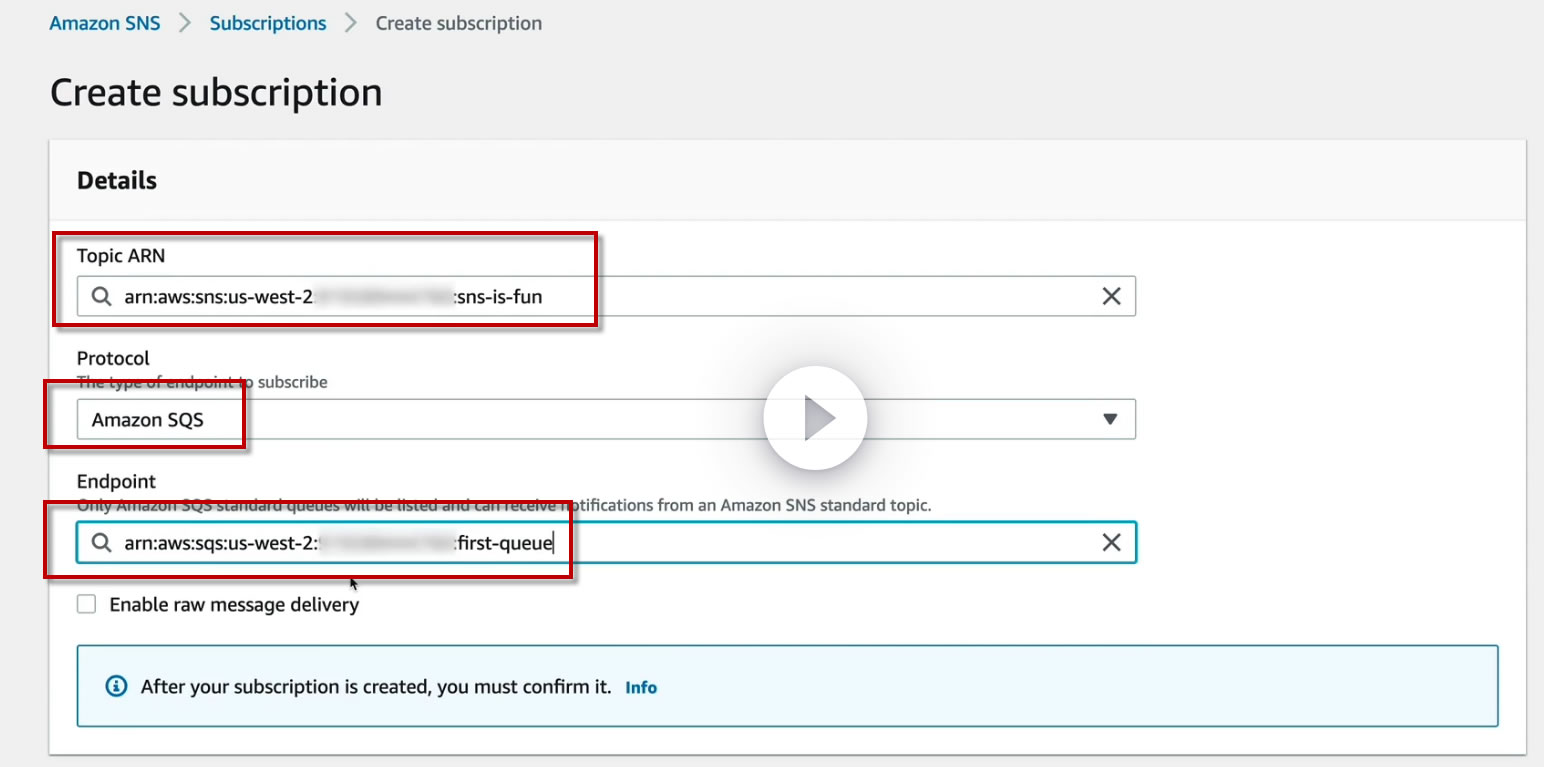Viewport: 1544px width, 767px height.
Task: Click the info circle icon in the notice
Action: tap(117, 687)
